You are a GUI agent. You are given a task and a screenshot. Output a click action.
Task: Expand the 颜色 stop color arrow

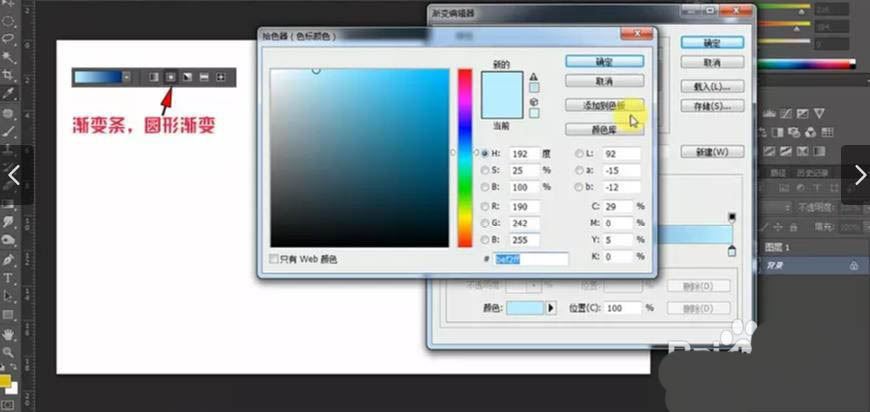click(x=549, y=308)
